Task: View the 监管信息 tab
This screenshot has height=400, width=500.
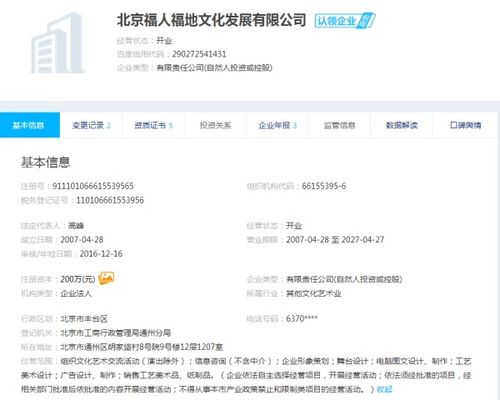Action: click(x=339, y=125)
